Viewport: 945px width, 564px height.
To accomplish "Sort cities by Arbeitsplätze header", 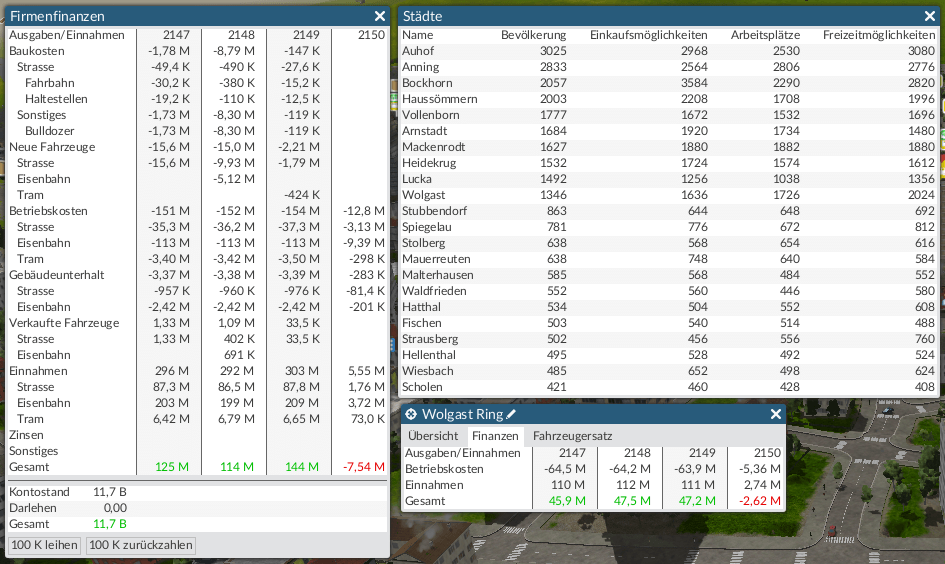I will 765,35.
